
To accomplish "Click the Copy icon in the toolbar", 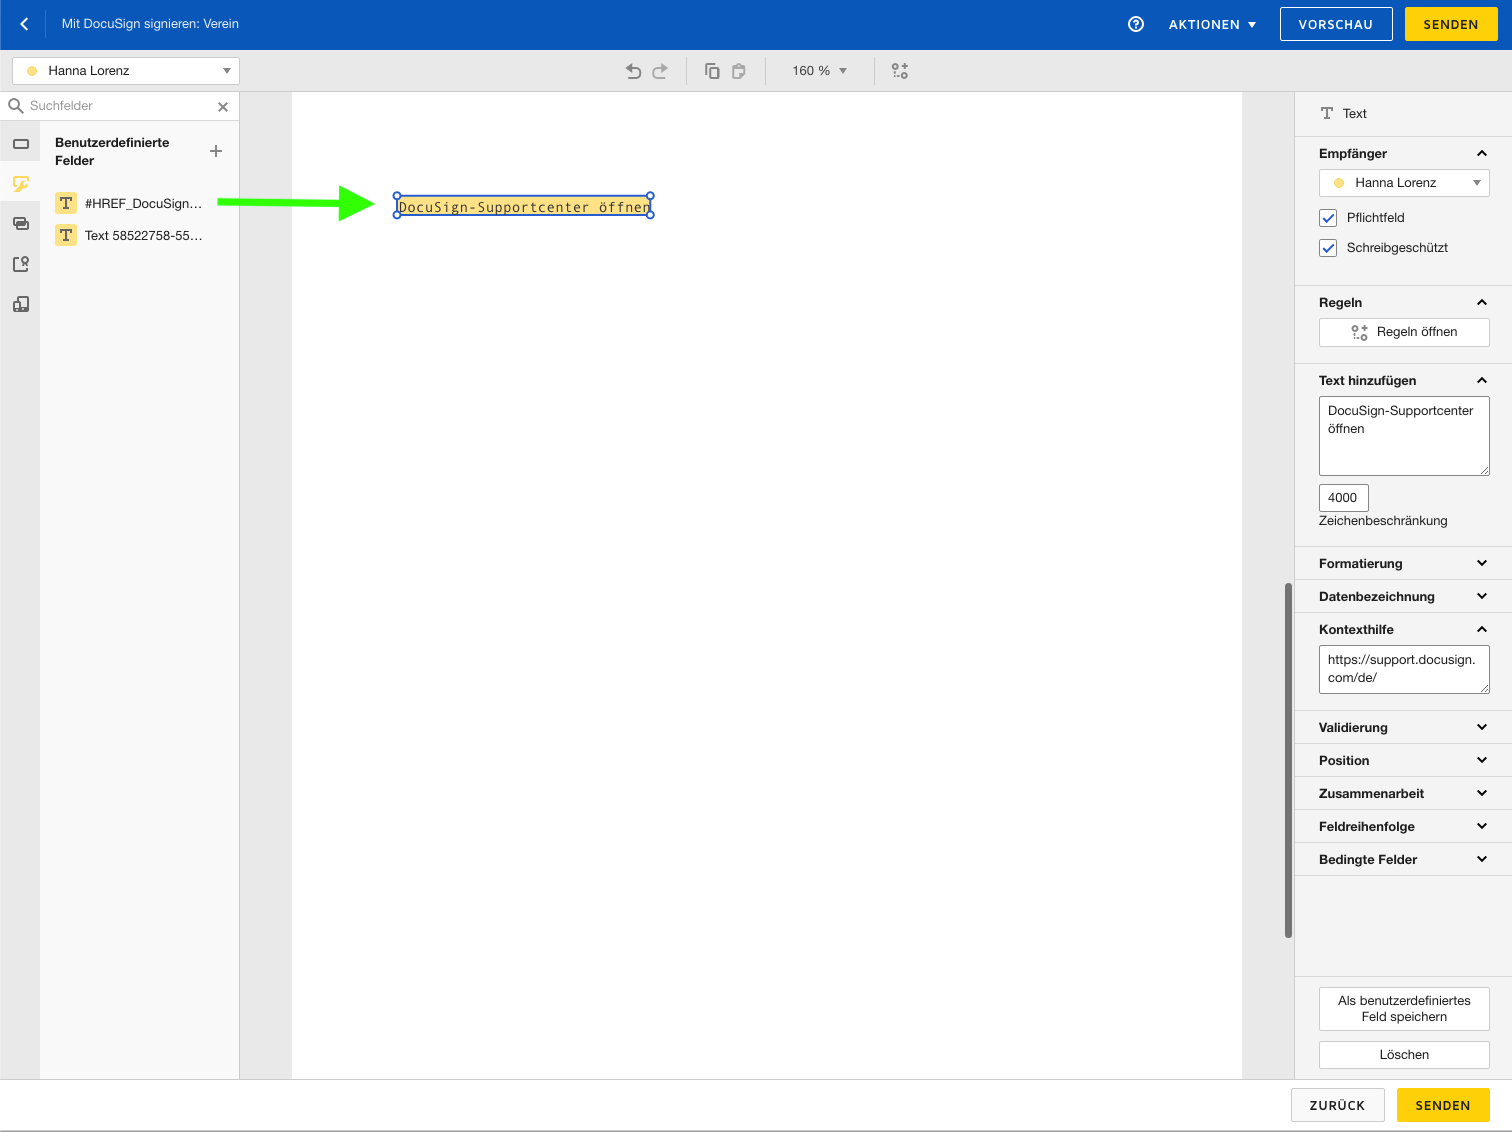I will point(712,70).
